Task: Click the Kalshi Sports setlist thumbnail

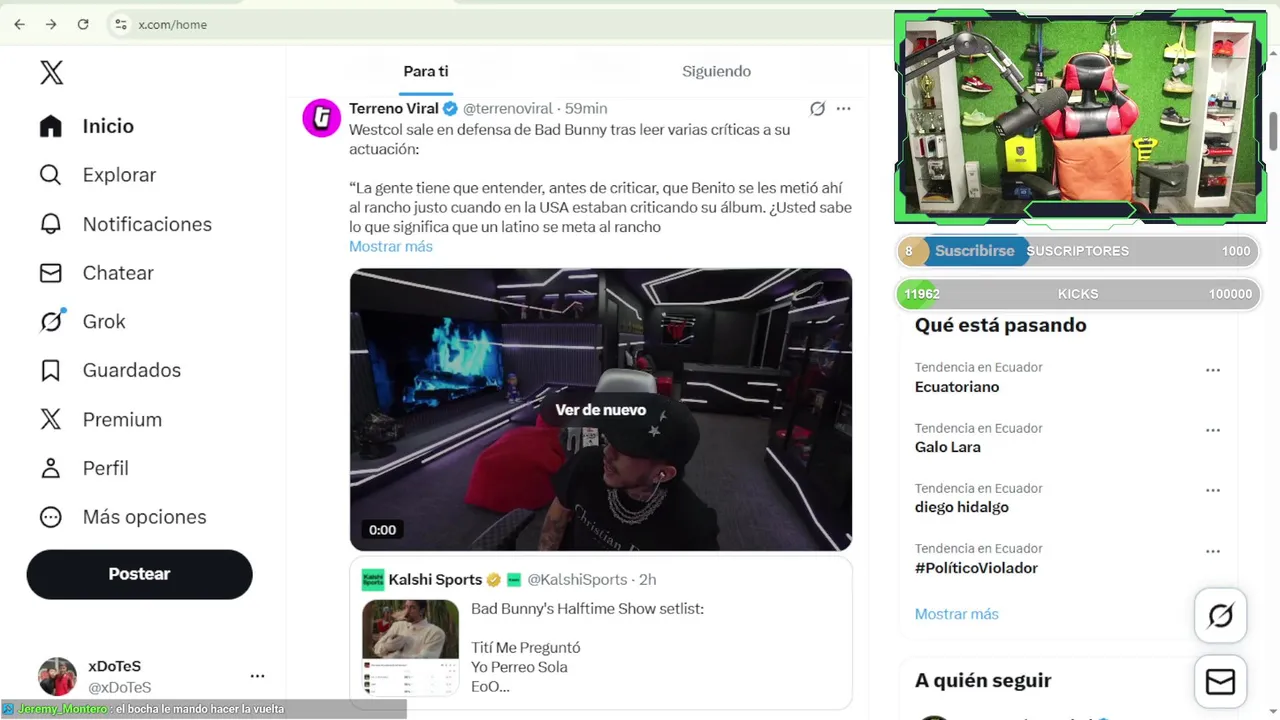Action: coord(410,647)
